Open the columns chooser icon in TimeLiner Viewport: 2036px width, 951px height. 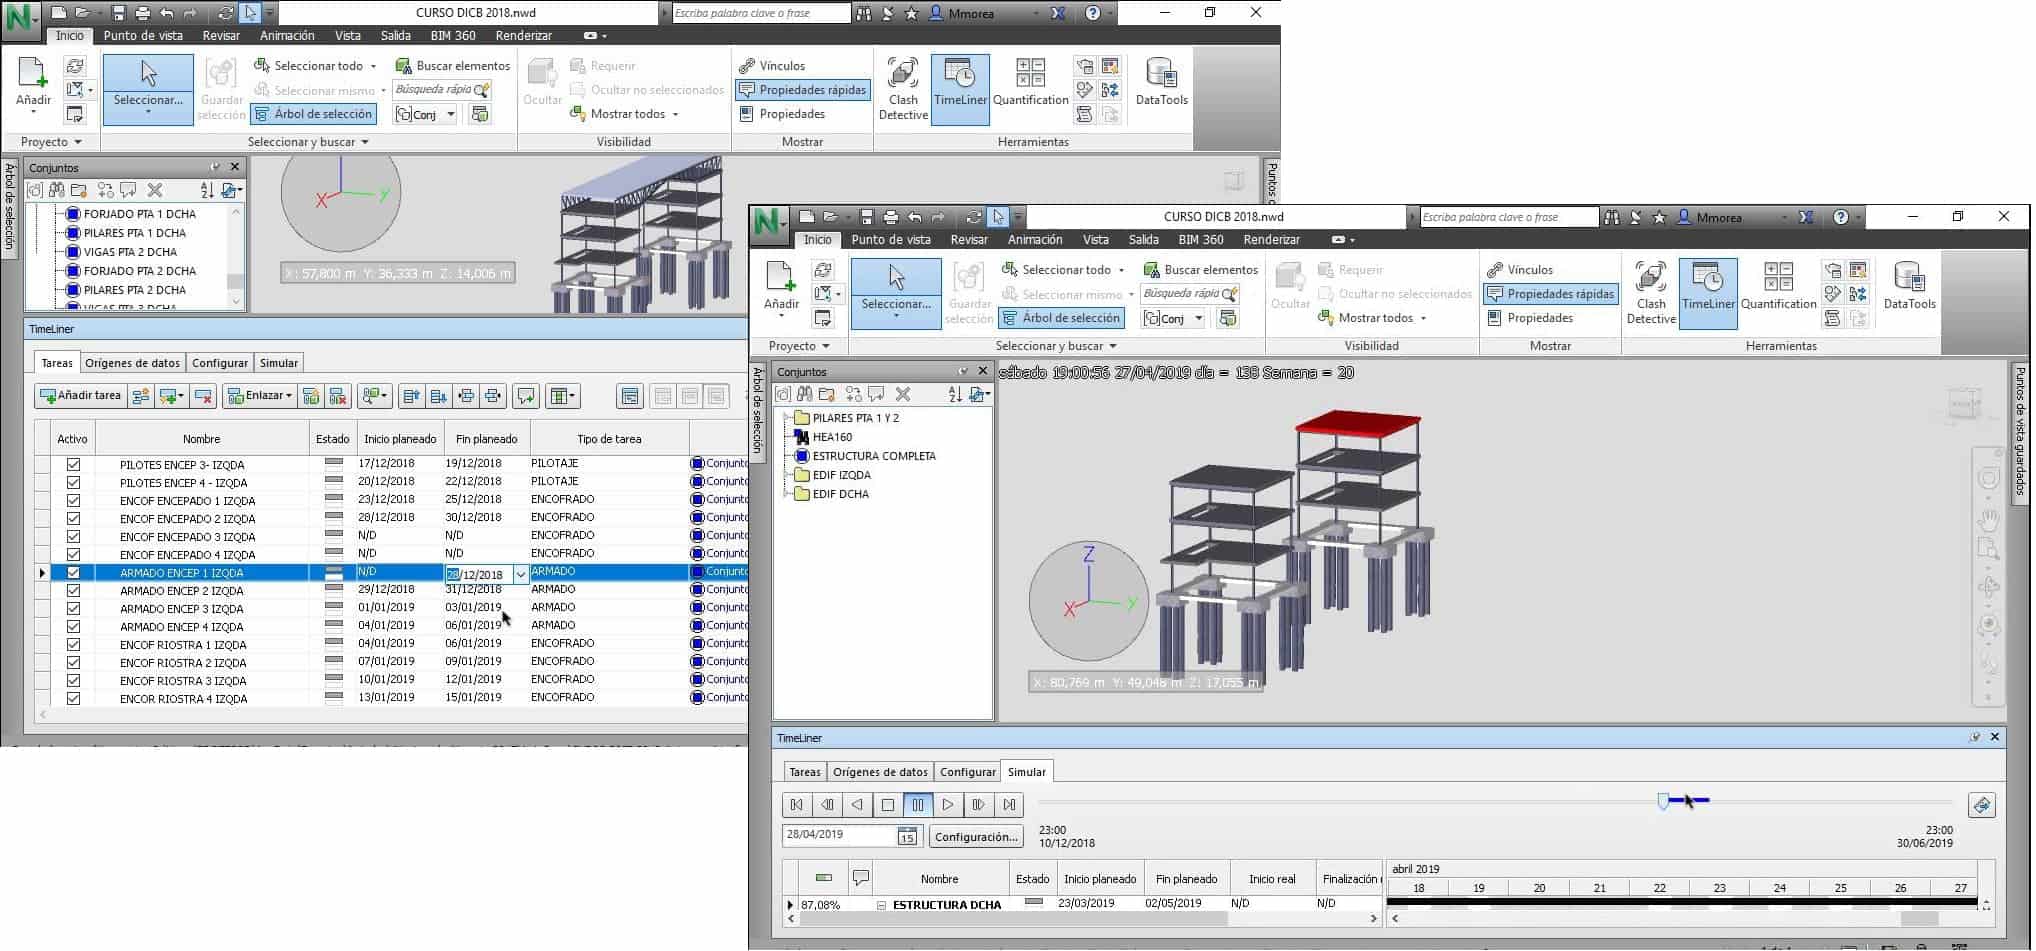pos(562,396)
